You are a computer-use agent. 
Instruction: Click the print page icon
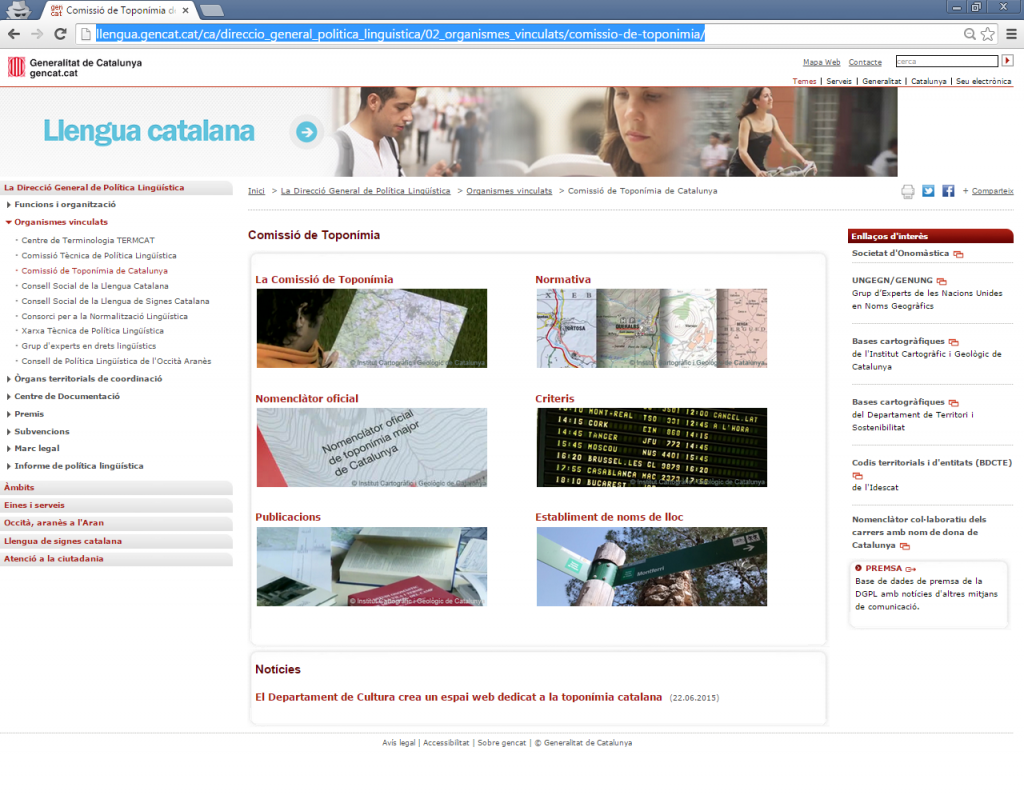tap(908, 191)
